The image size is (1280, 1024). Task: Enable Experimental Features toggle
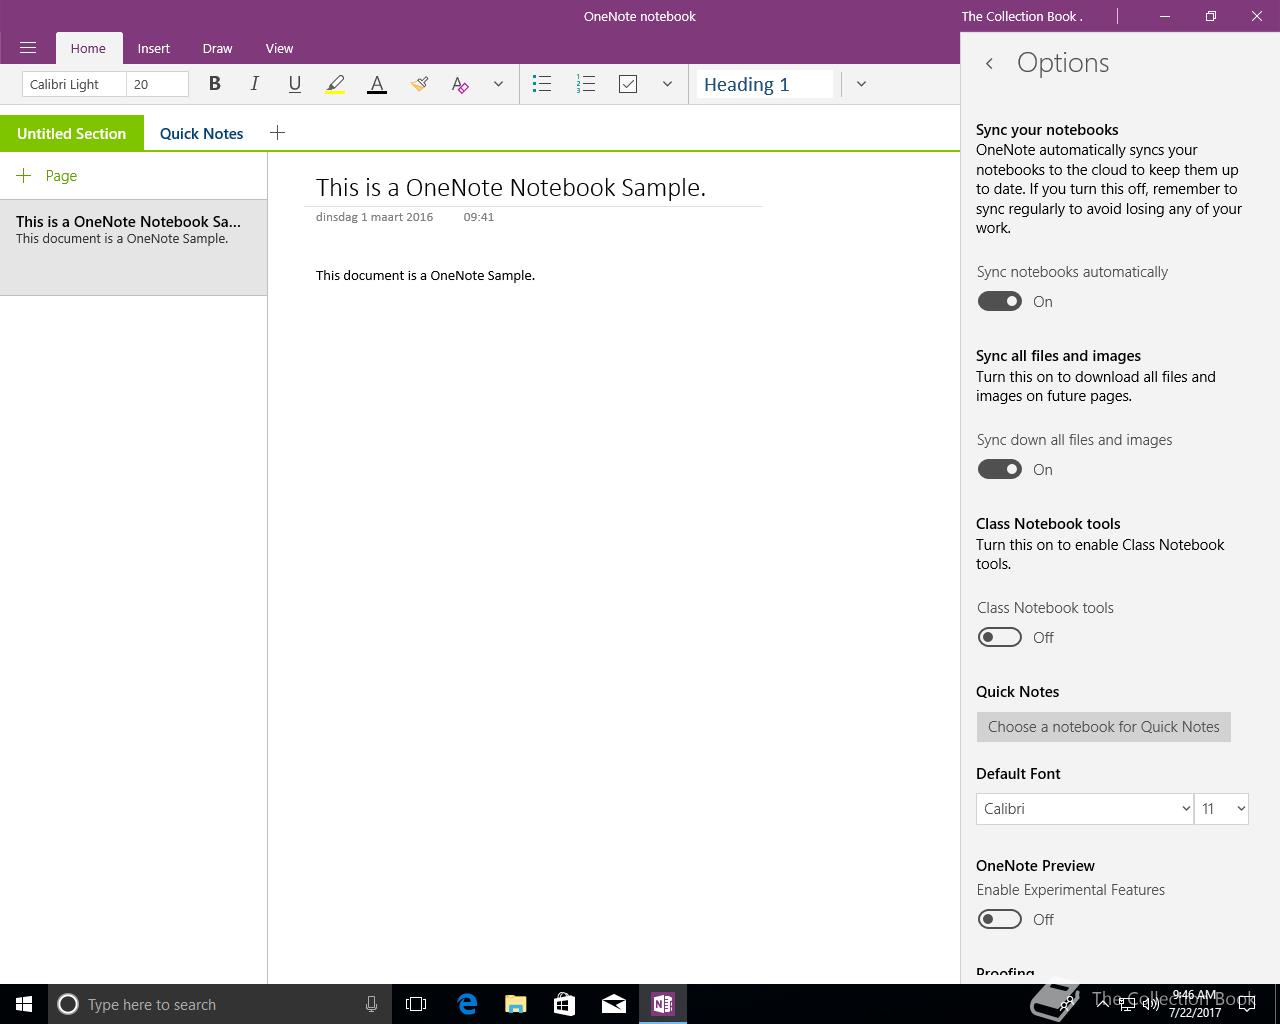tap(999, 919)
